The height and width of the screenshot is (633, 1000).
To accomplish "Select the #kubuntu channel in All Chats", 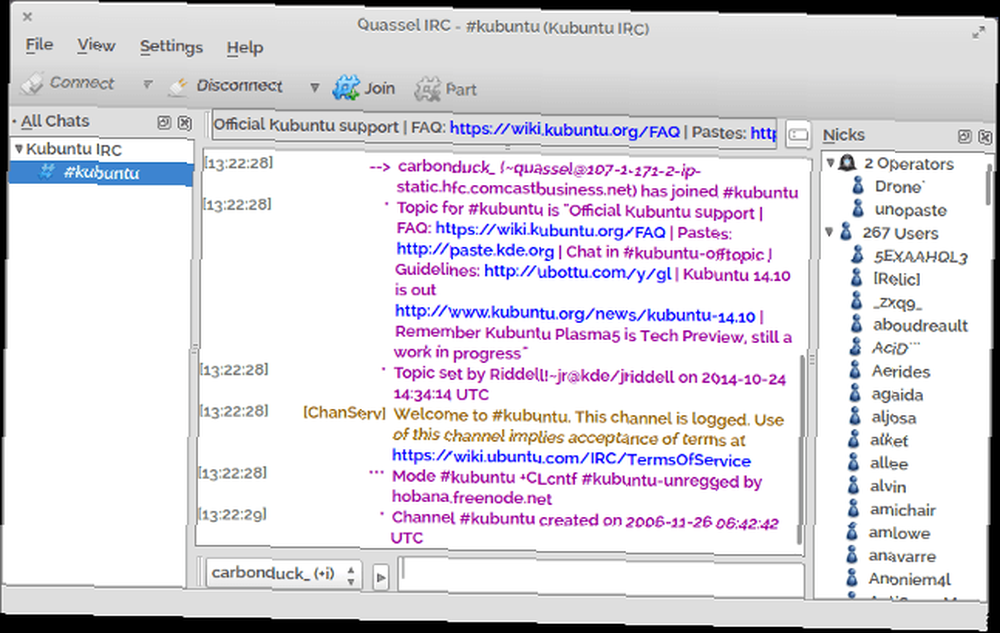I will point(101,173).
